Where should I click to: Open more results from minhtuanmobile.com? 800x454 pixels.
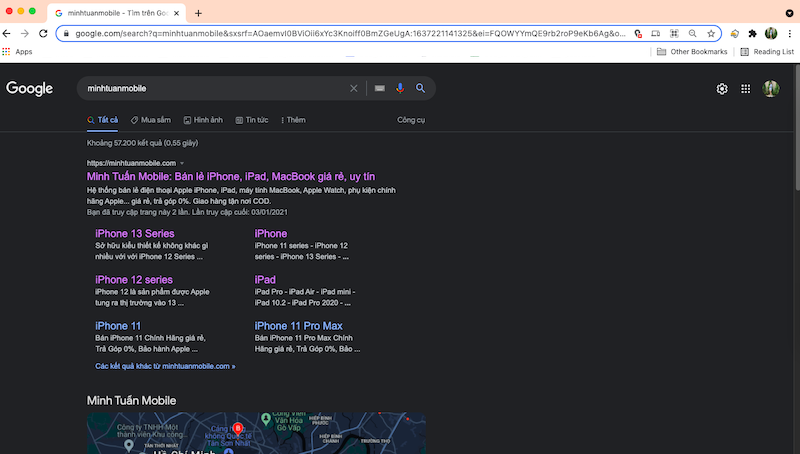pyautogui.click(x=165, y=366)
